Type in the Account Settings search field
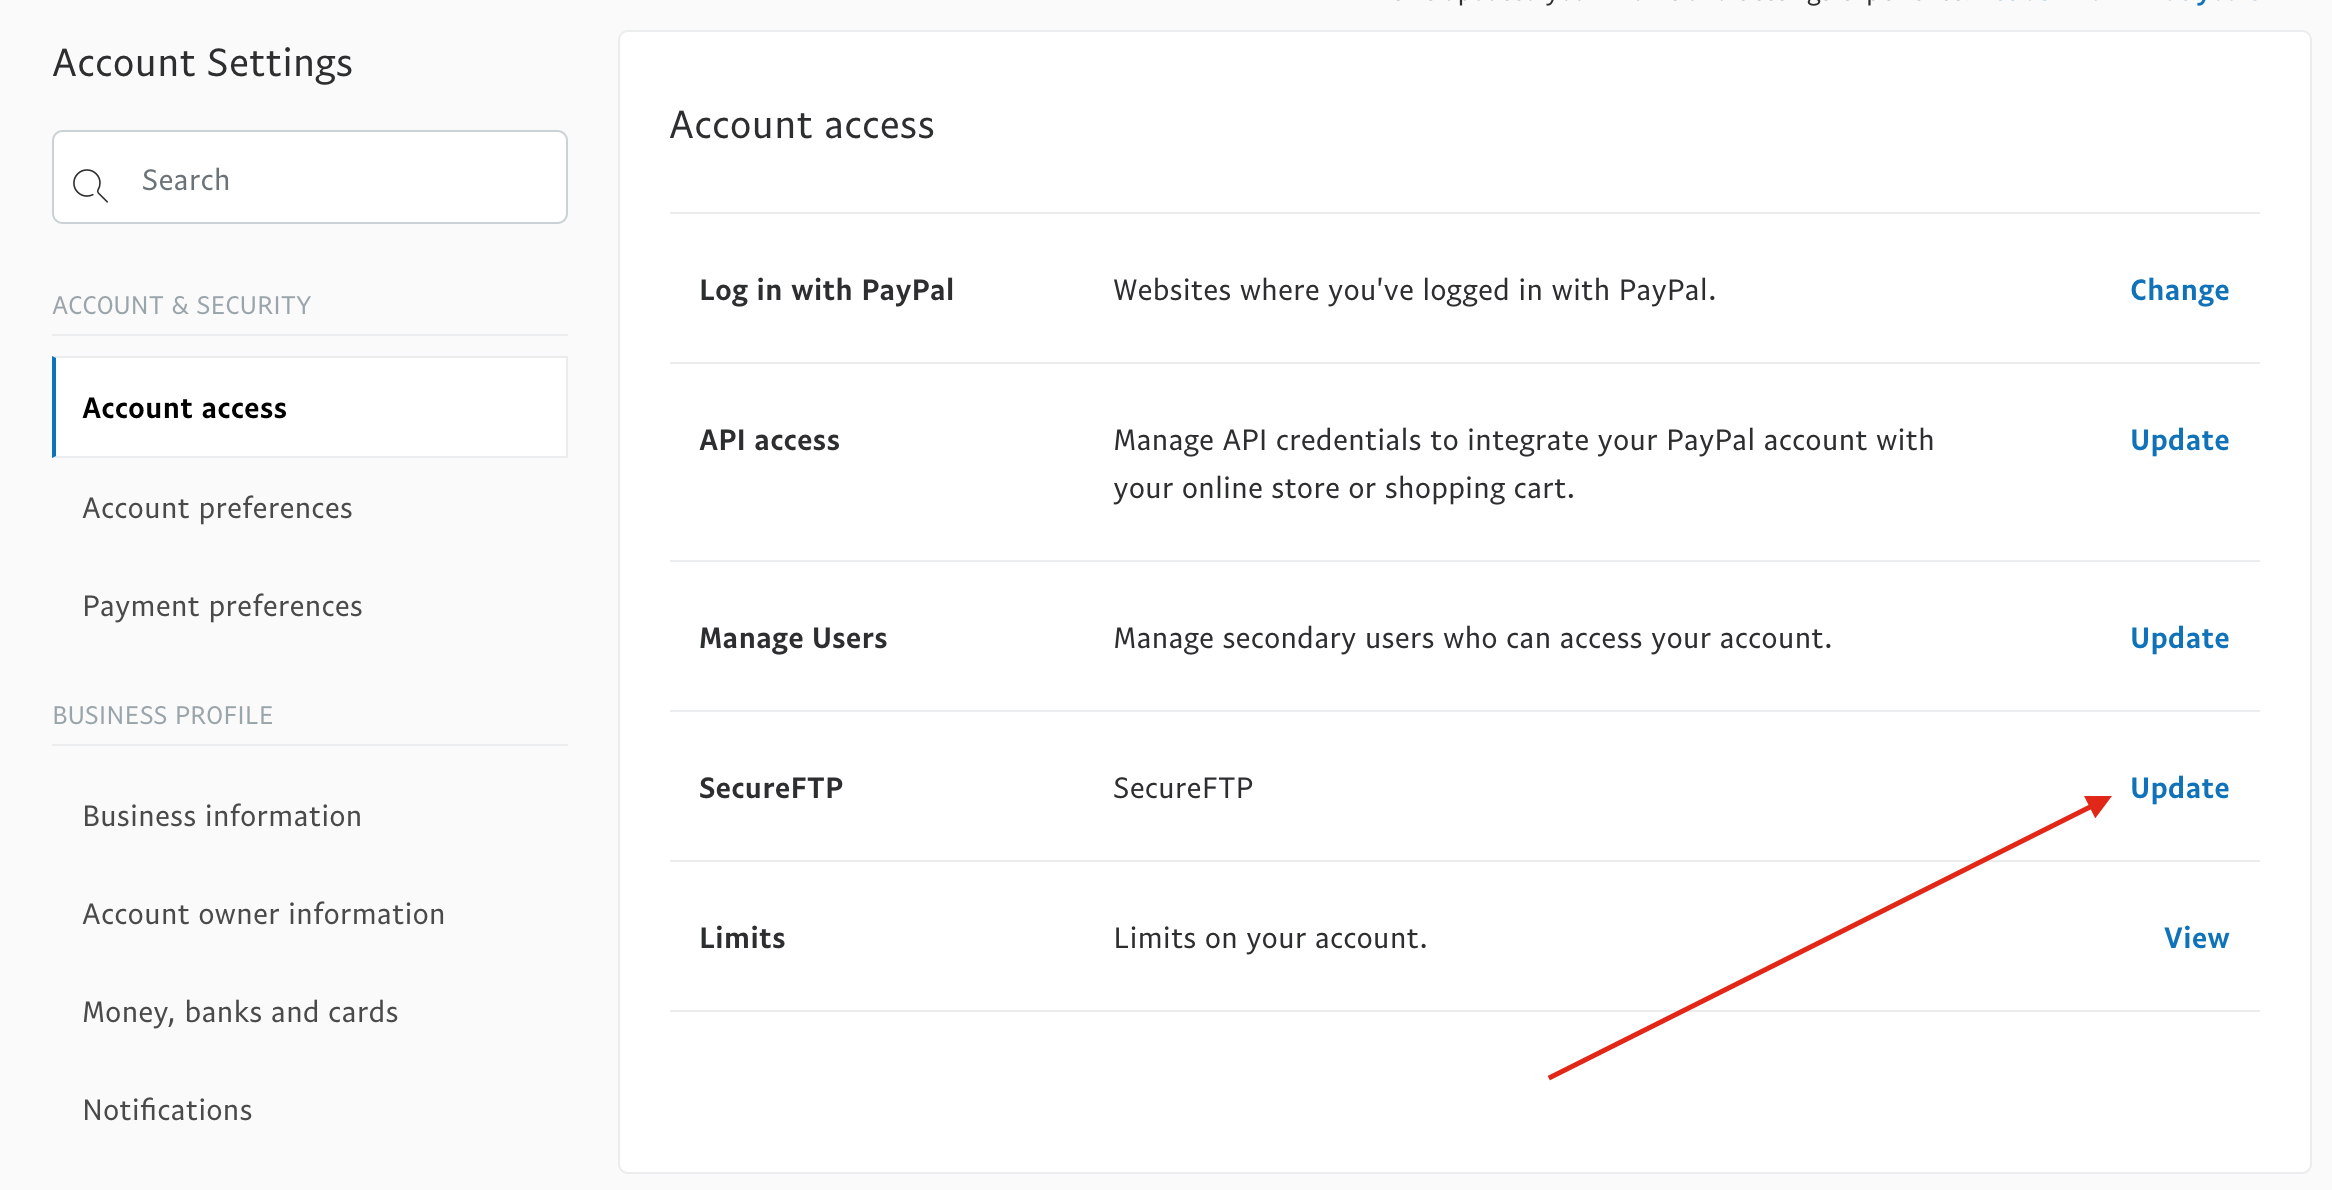This screenshot has width=2332, height=1190. pyautogui.click(x=330, y=180)
